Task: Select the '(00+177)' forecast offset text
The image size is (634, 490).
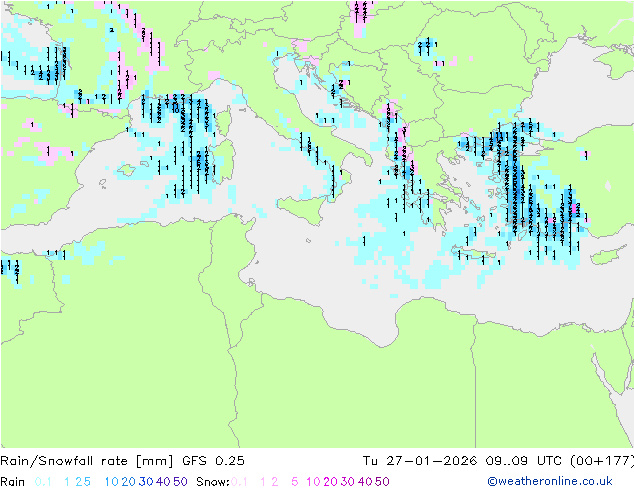Action: [602, 461]
